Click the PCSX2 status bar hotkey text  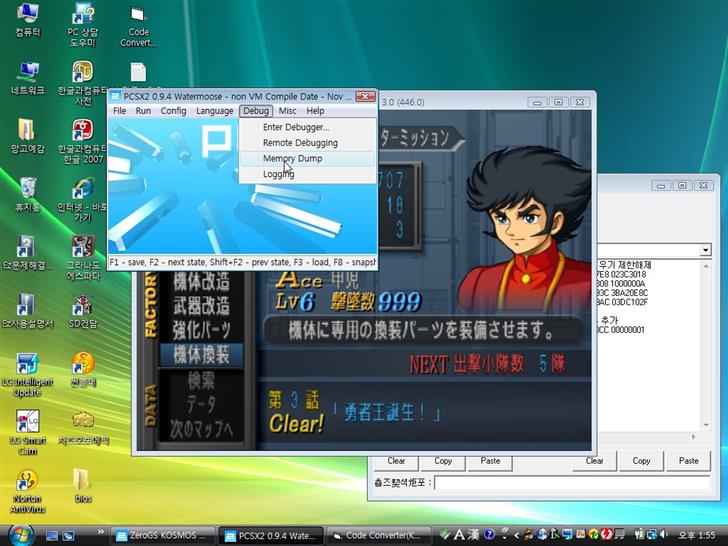tap(242, 262)
